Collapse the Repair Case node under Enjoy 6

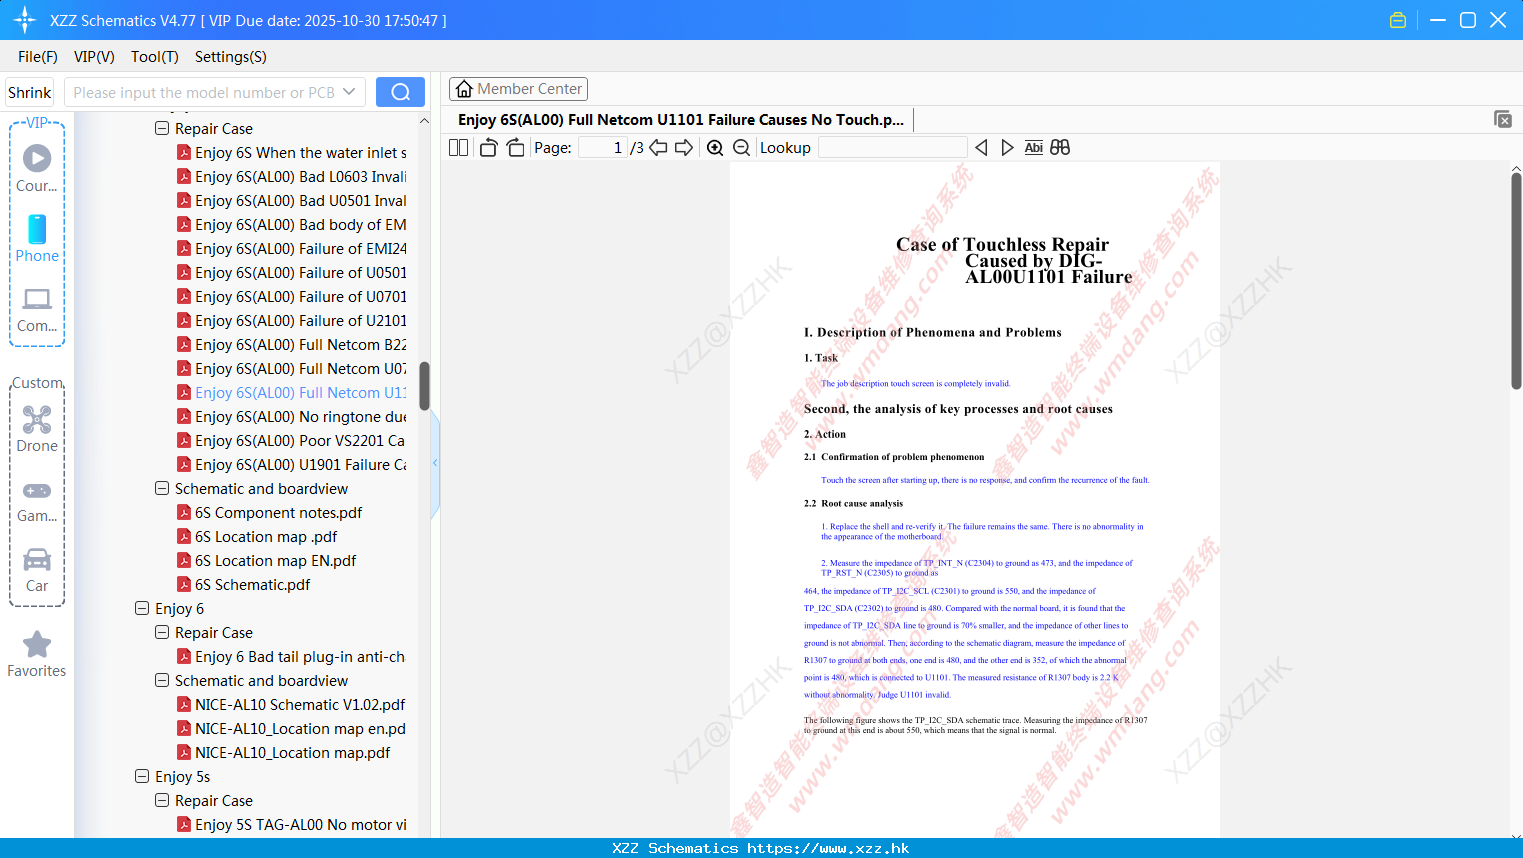click(162, 632)
